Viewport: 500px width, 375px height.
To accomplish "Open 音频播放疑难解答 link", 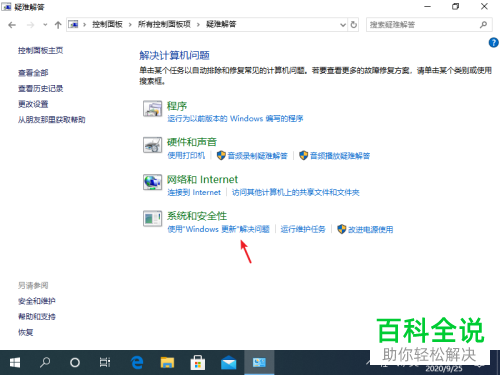I will (x=340, y=156).
